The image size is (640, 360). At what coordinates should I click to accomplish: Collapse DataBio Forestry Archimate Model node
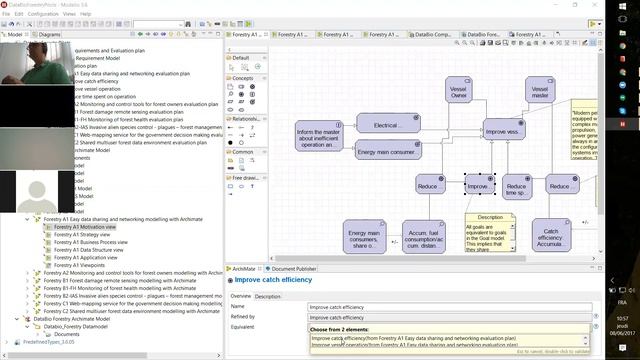tap(17, 319)
